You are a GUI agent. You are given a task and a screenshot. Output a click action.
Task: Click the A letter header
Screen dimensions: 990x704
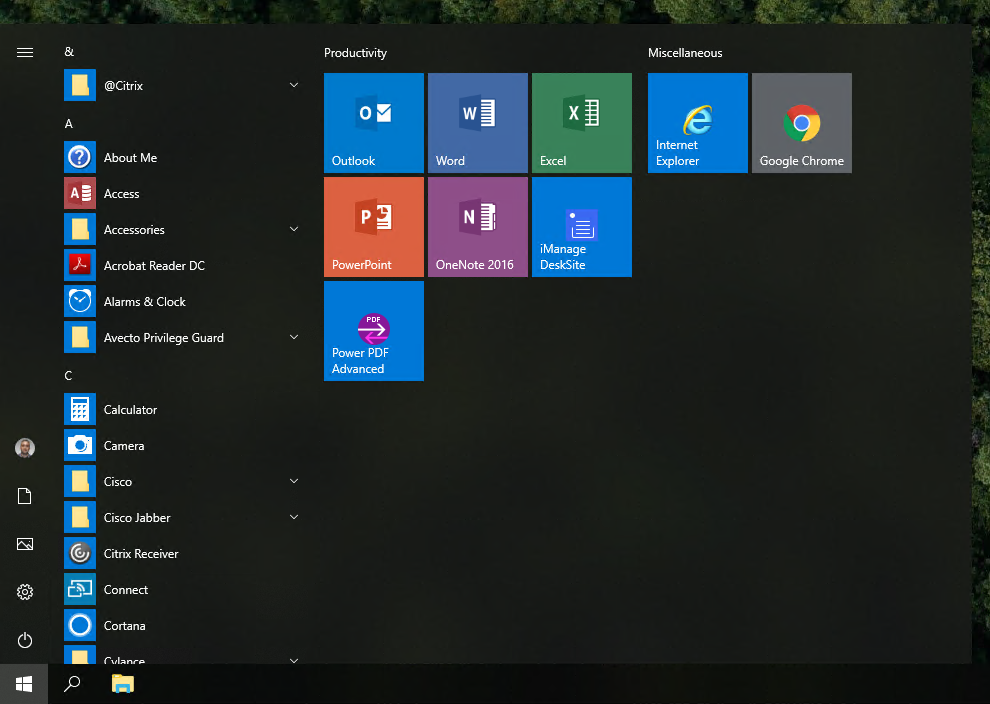point(69,124)
